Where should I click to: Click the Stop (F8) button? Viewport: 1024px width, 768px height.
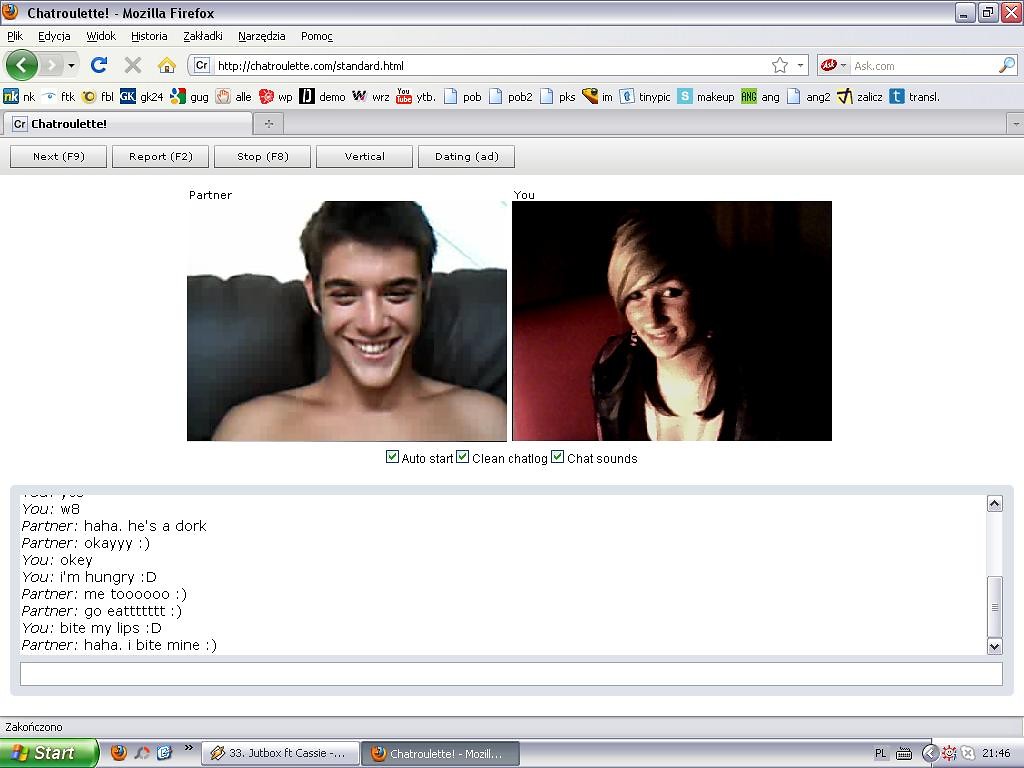pos(263,157)
